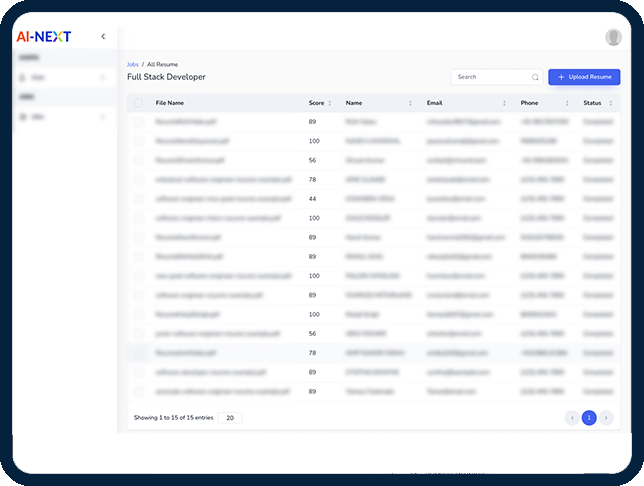
Task: Click the Full Stack Developer heading
Action: (166, 77)
